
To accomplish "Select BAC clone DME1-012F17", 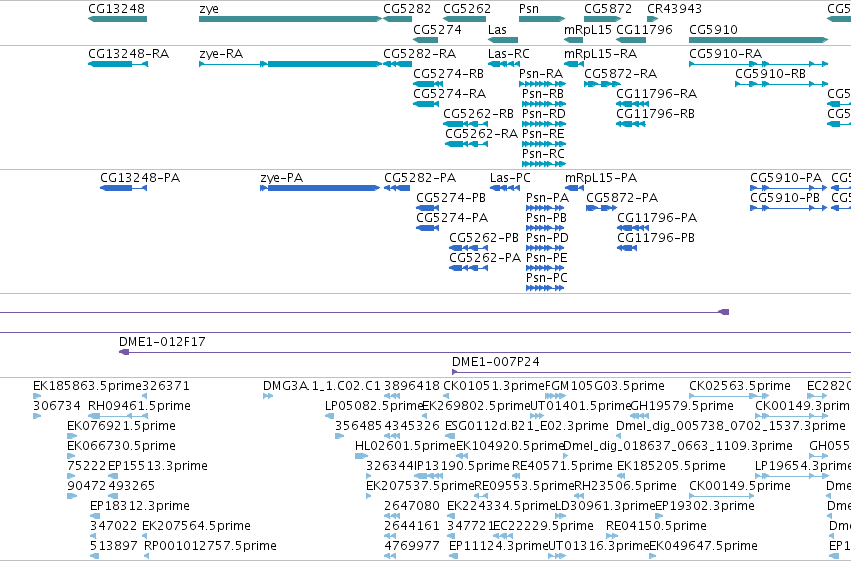I will (x=162, y=341).
